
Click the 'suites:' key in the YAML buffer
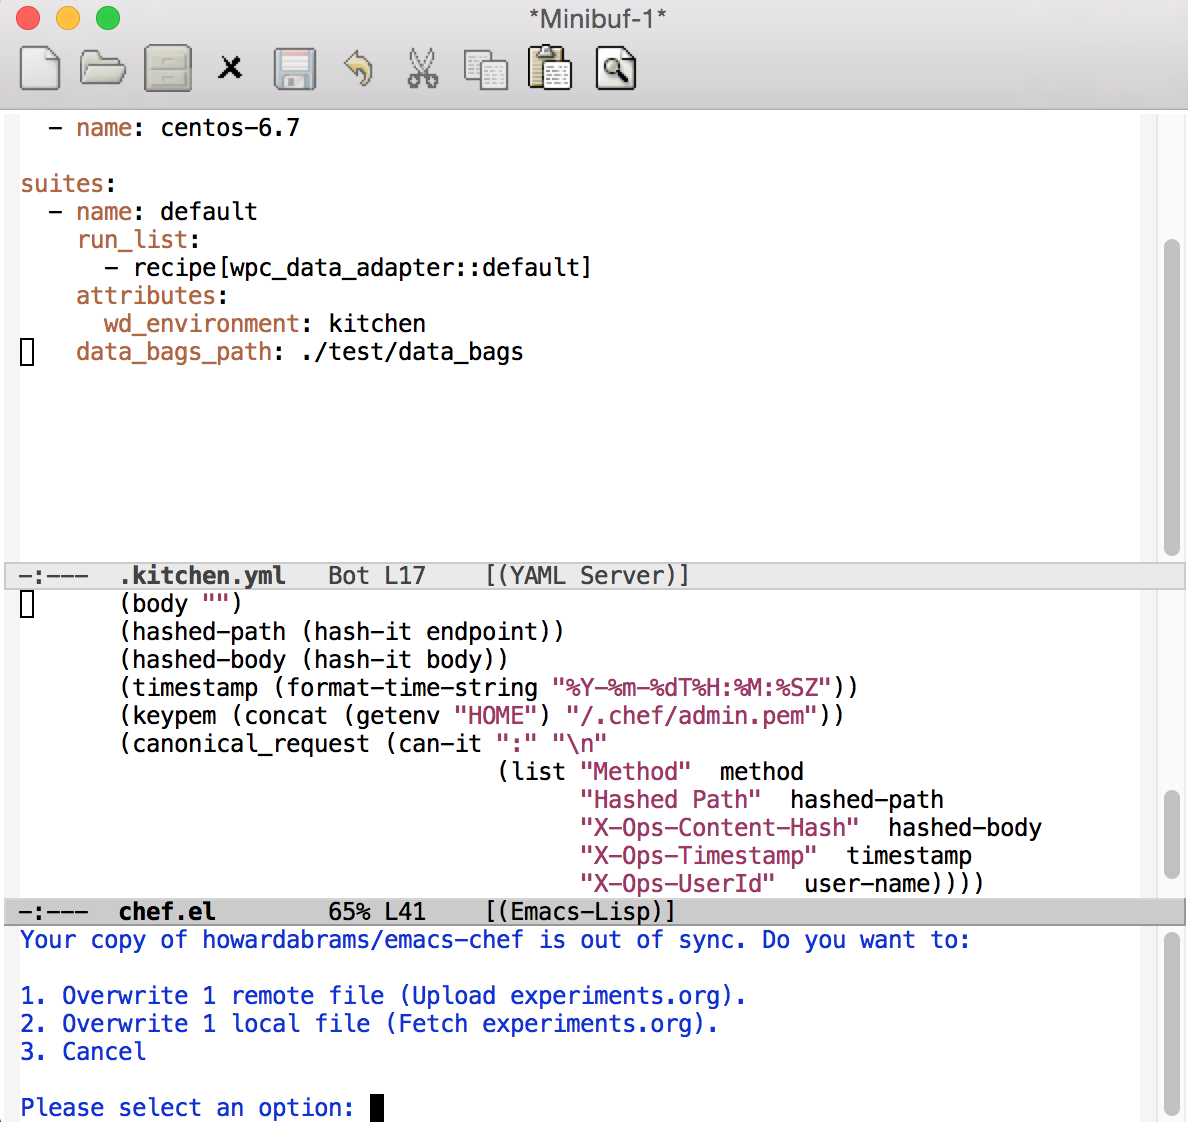tap(67, 183)
